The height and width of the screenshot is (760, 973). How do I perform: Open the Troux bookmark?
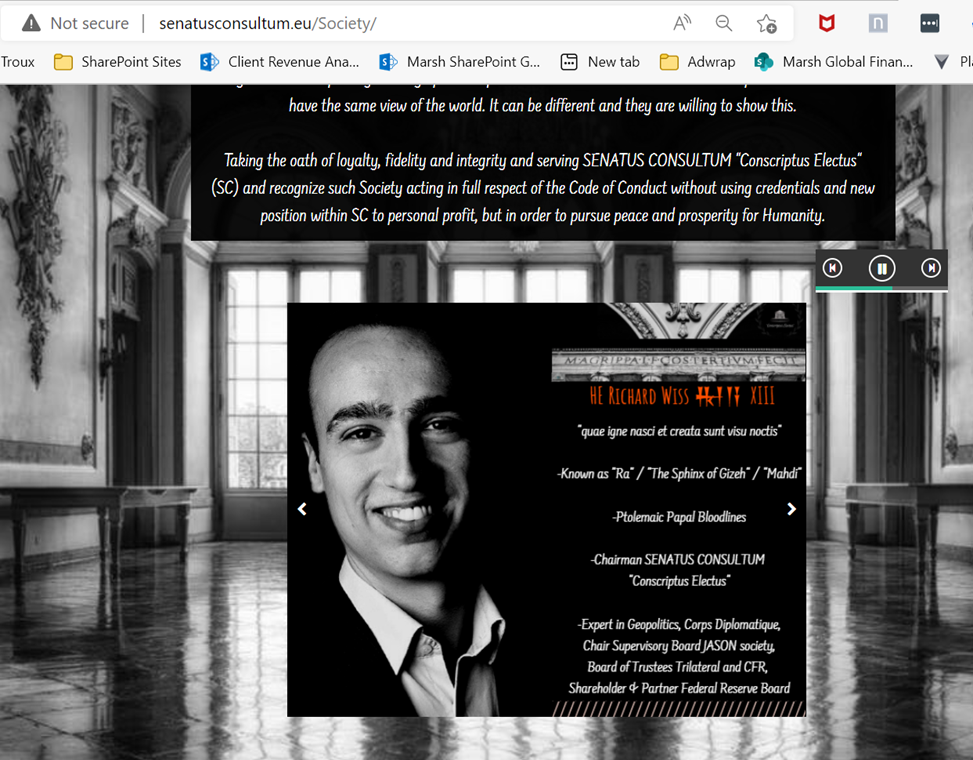17,62
